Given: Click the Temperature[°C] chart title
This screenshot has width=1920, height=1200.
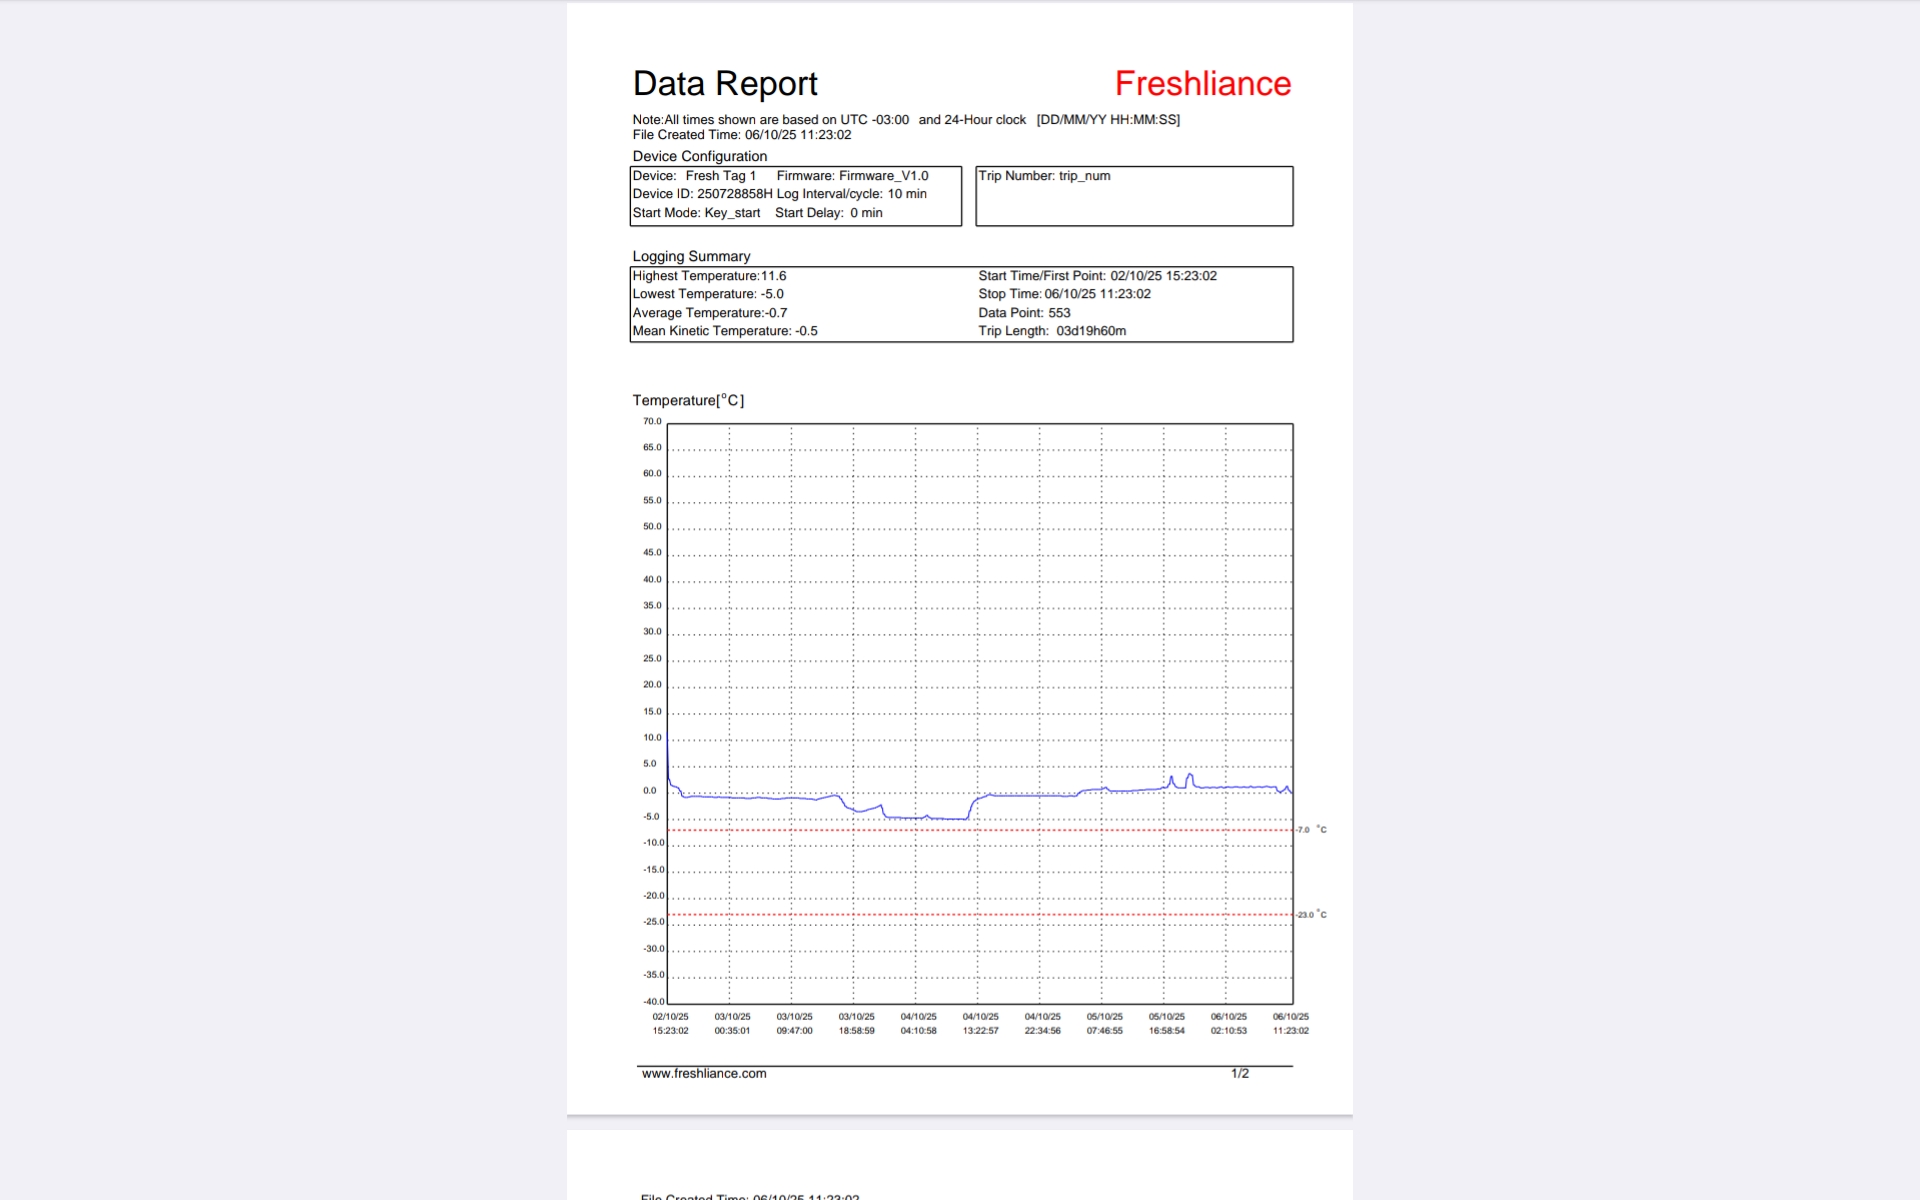Looking at the screenshot, I should [x=688, y=400].
